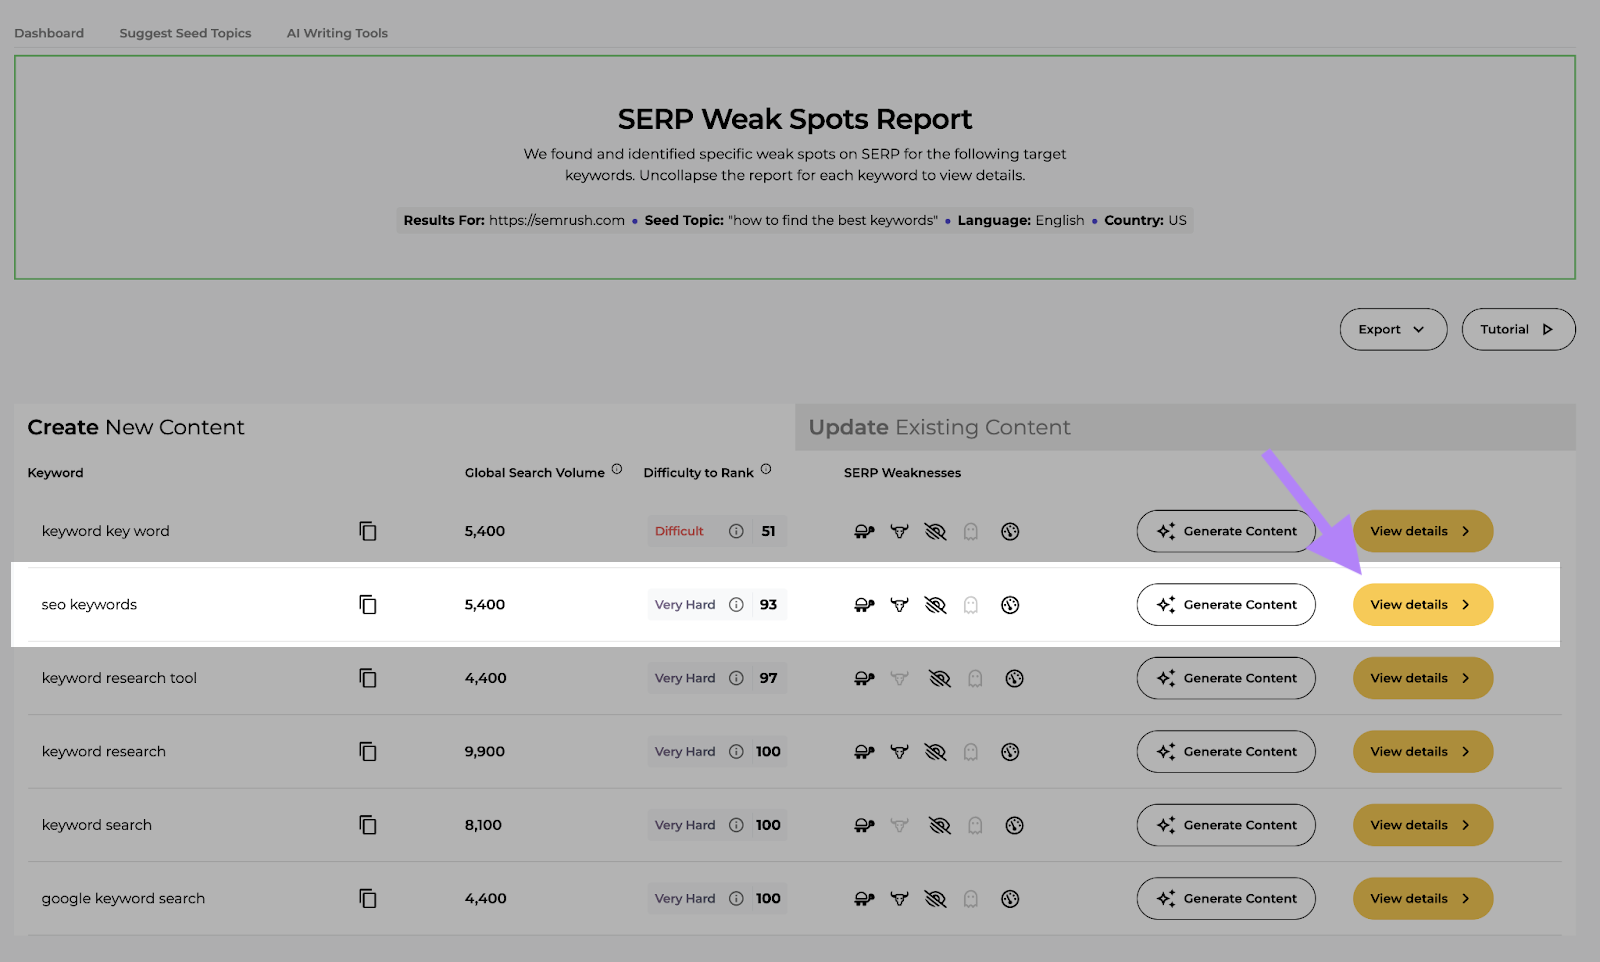
Task: Click info icon next to Difficulty to Rank
Action: tap(766, 469)
